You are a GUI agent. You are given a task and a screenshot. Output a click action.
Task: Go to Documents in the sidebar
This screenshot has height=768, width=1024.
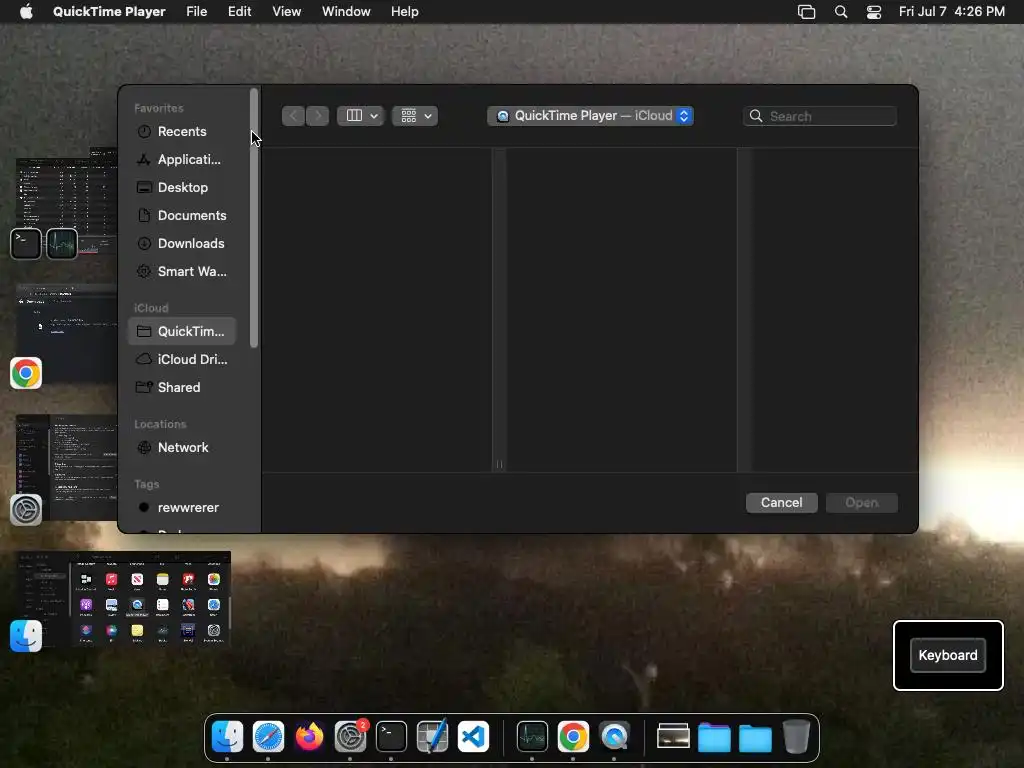182,216
